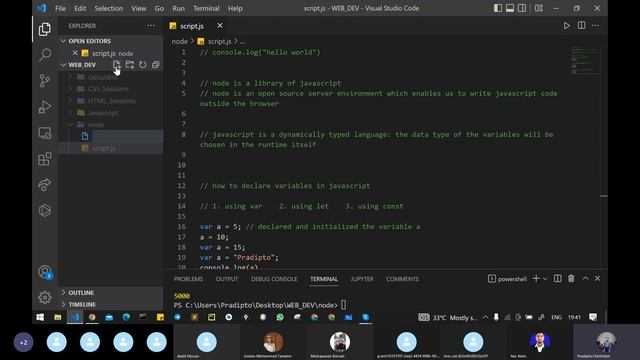This screenshot has width=640, height=360.
Task: Open the Live Share view
Action: [45, 184]
